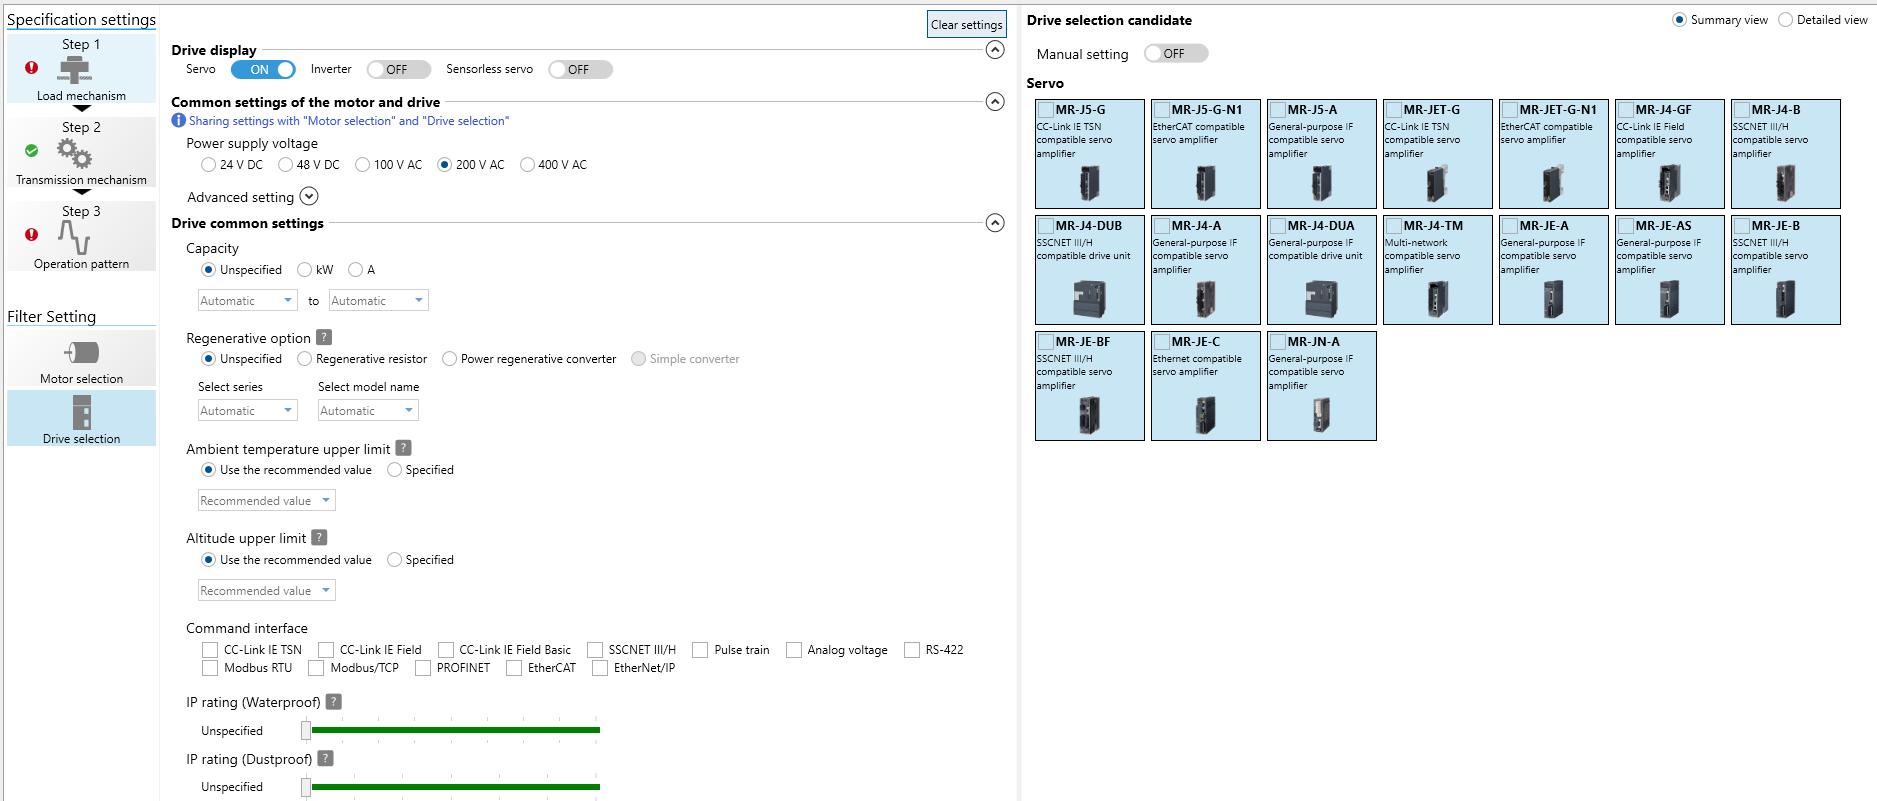Click the Clear settings button
This screenshot has width=1877, height=801.
[966, 24]
